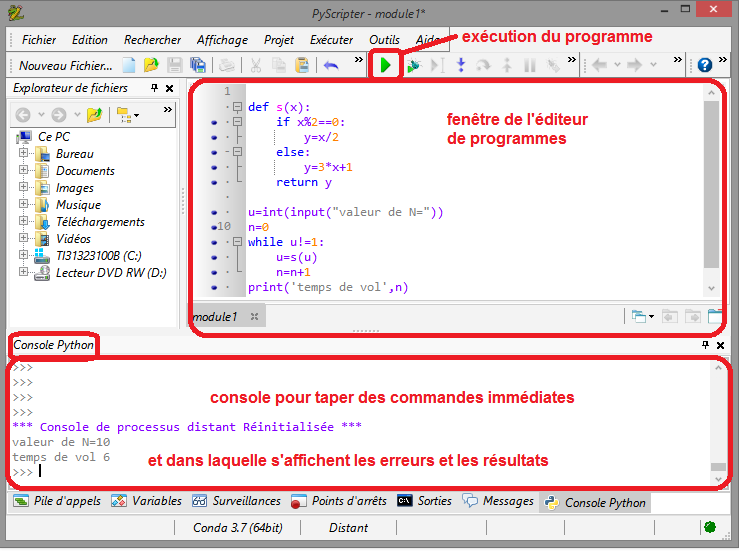The width and height of the screenshot is (739, 551).
Task: Run the program with green play button
Action: [385, 65]
